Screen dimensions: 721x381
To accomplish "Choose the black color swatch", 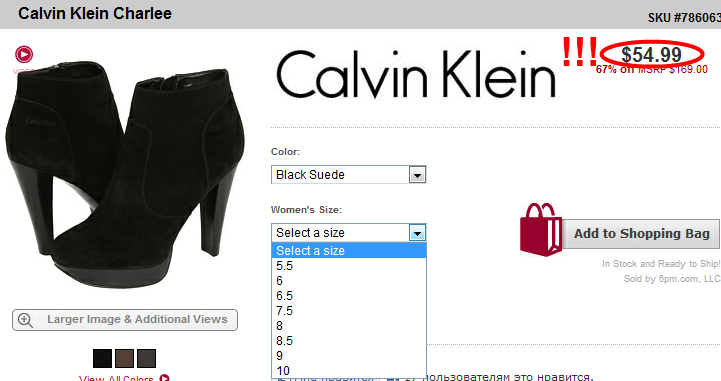I will [x=102, y=358].
